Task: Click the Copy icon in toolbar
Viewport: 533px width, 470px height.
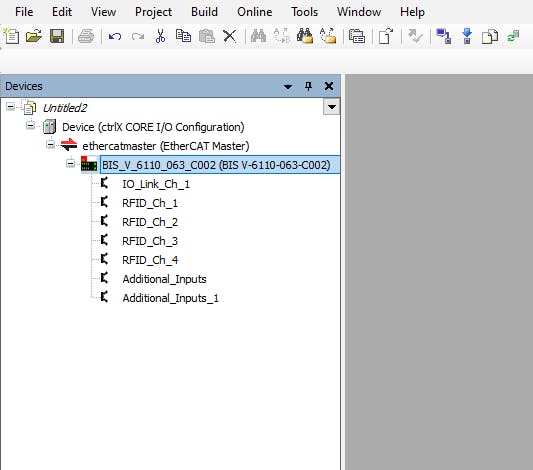Action: click(183, 36)
